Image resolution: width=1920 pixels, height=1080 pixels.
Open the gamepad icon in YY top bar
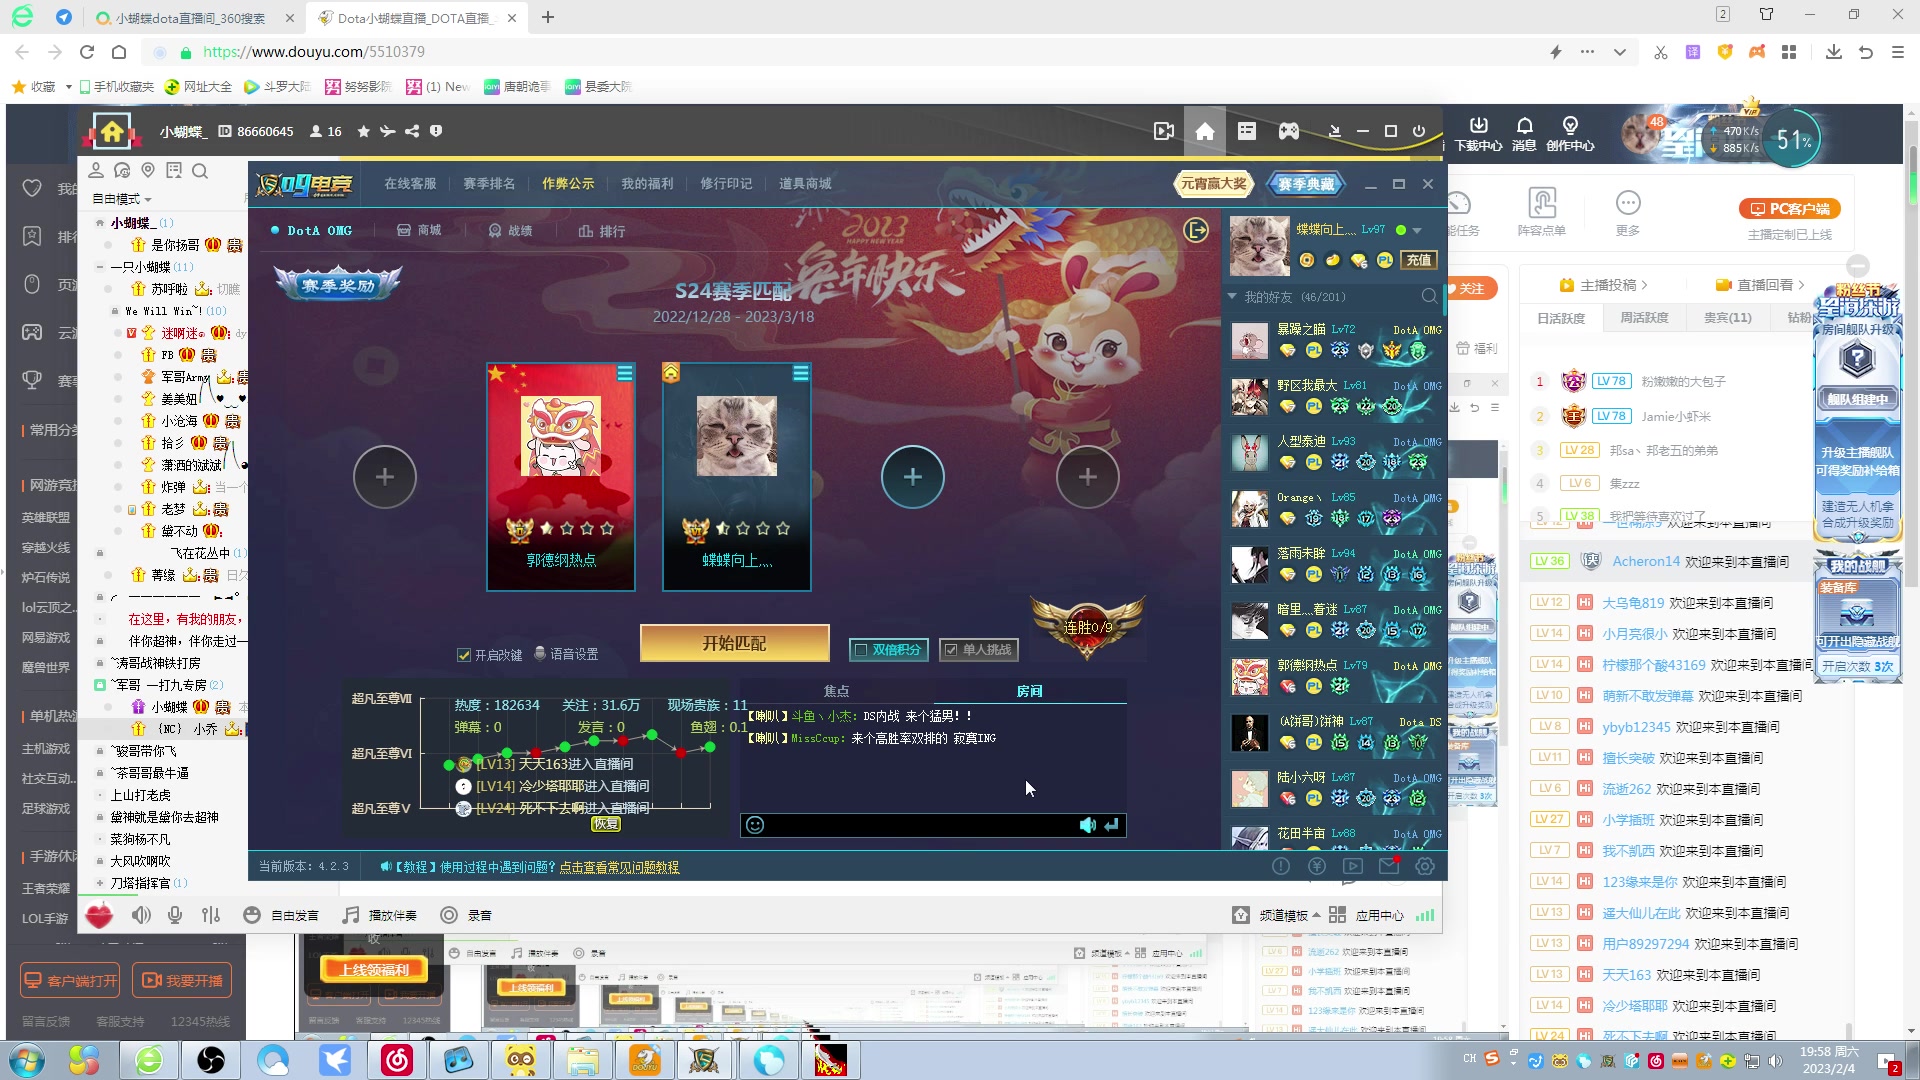(x=1289, y=131)
